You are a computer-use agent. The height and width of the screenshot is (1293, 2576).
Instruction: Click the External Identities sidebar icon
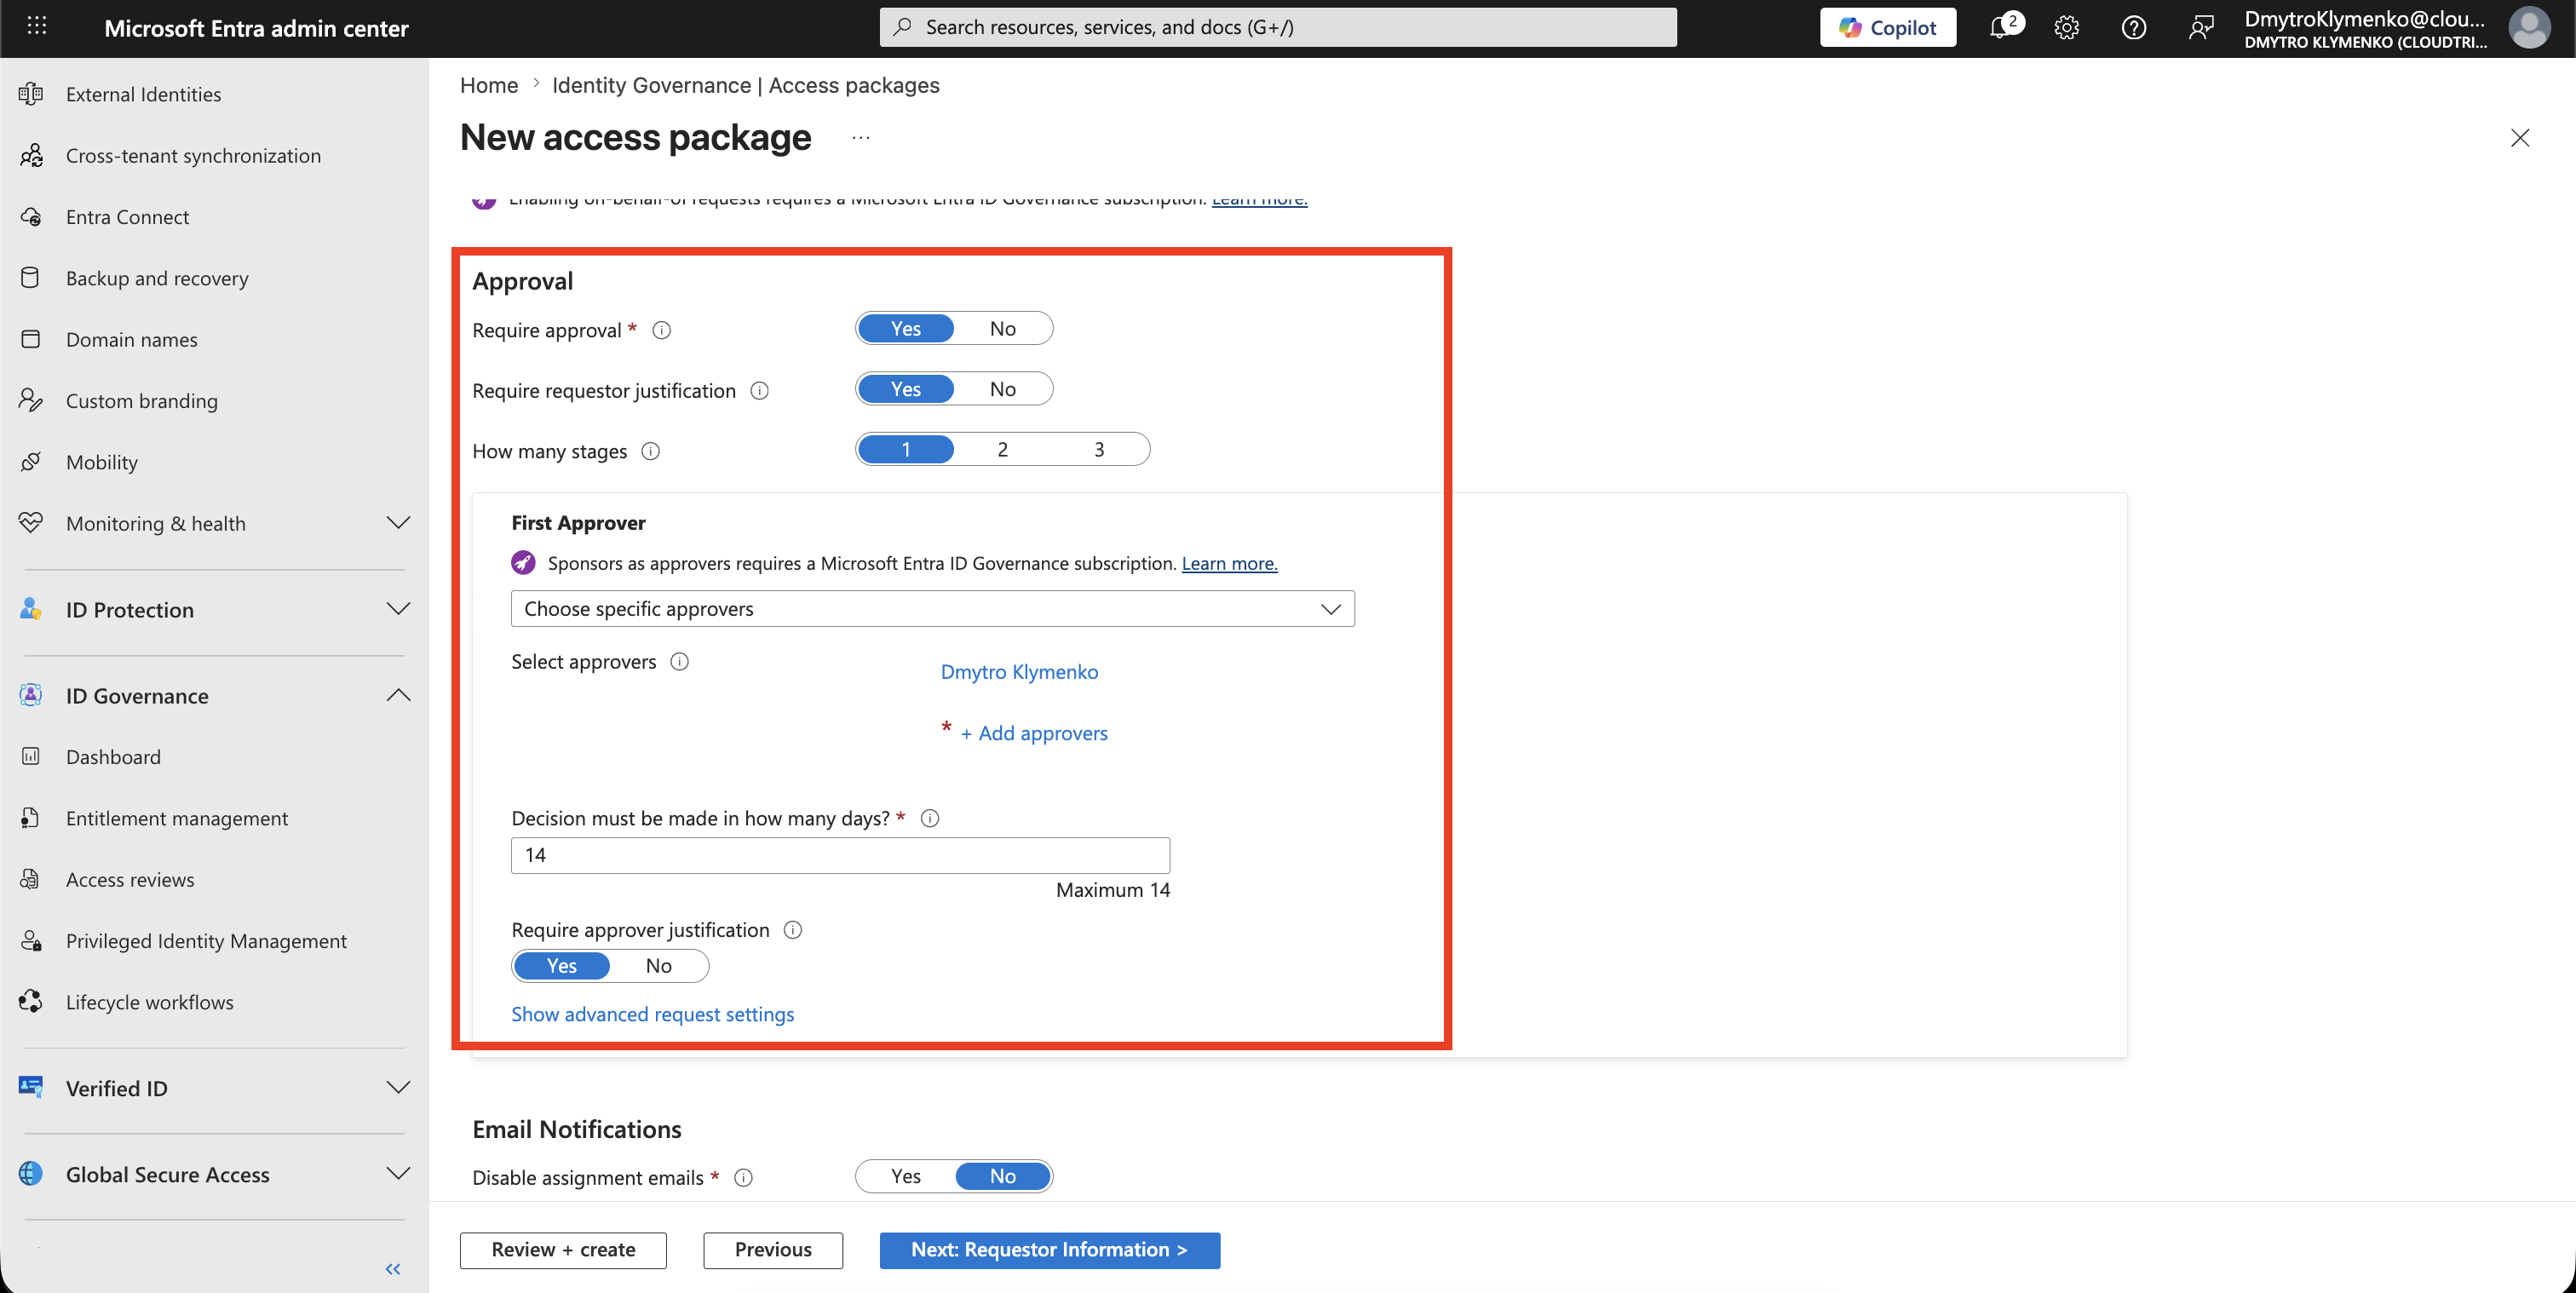click(31, 94)
